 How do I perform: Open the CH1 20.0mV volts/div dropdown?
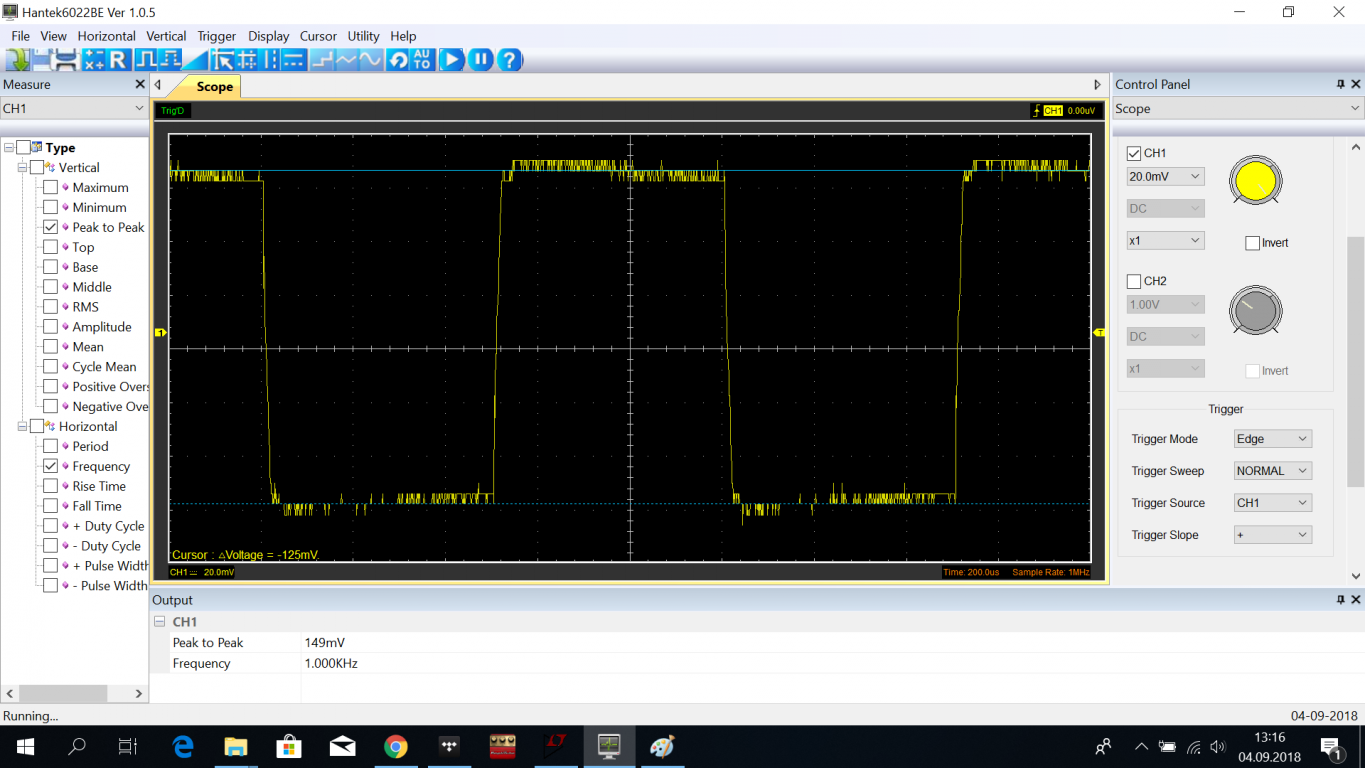tap(1165, 176)
